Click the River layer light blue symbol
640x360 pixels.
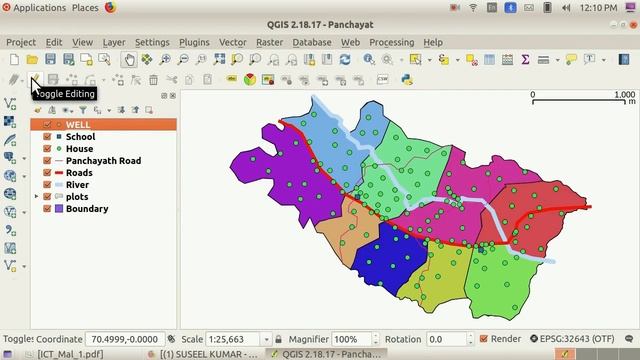tap(59, 184)
